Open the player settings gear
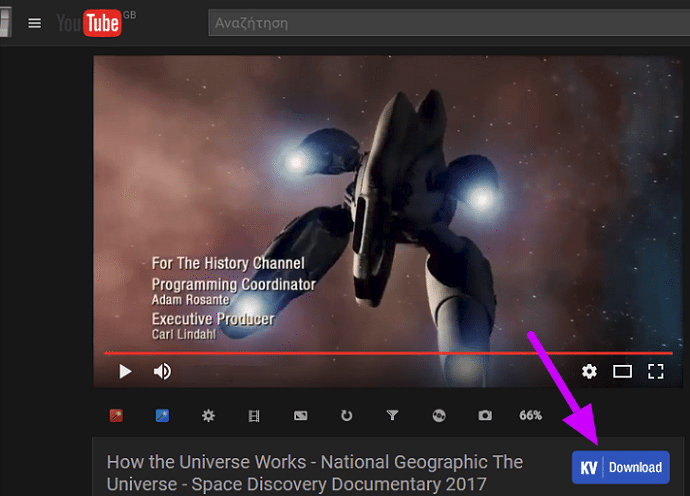690x496 pixels. click(589, 371)
